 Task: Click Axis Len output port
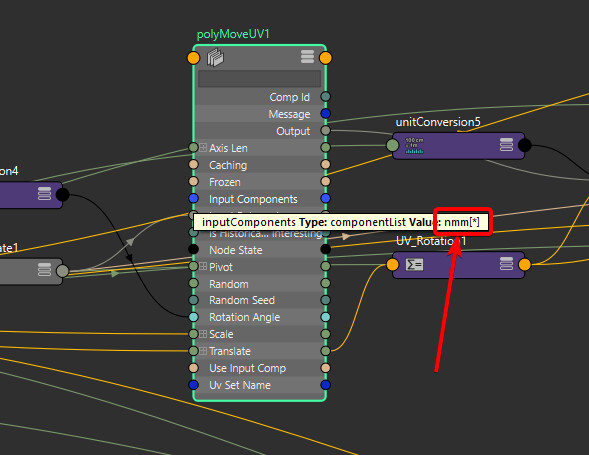(x=325, y=147)
